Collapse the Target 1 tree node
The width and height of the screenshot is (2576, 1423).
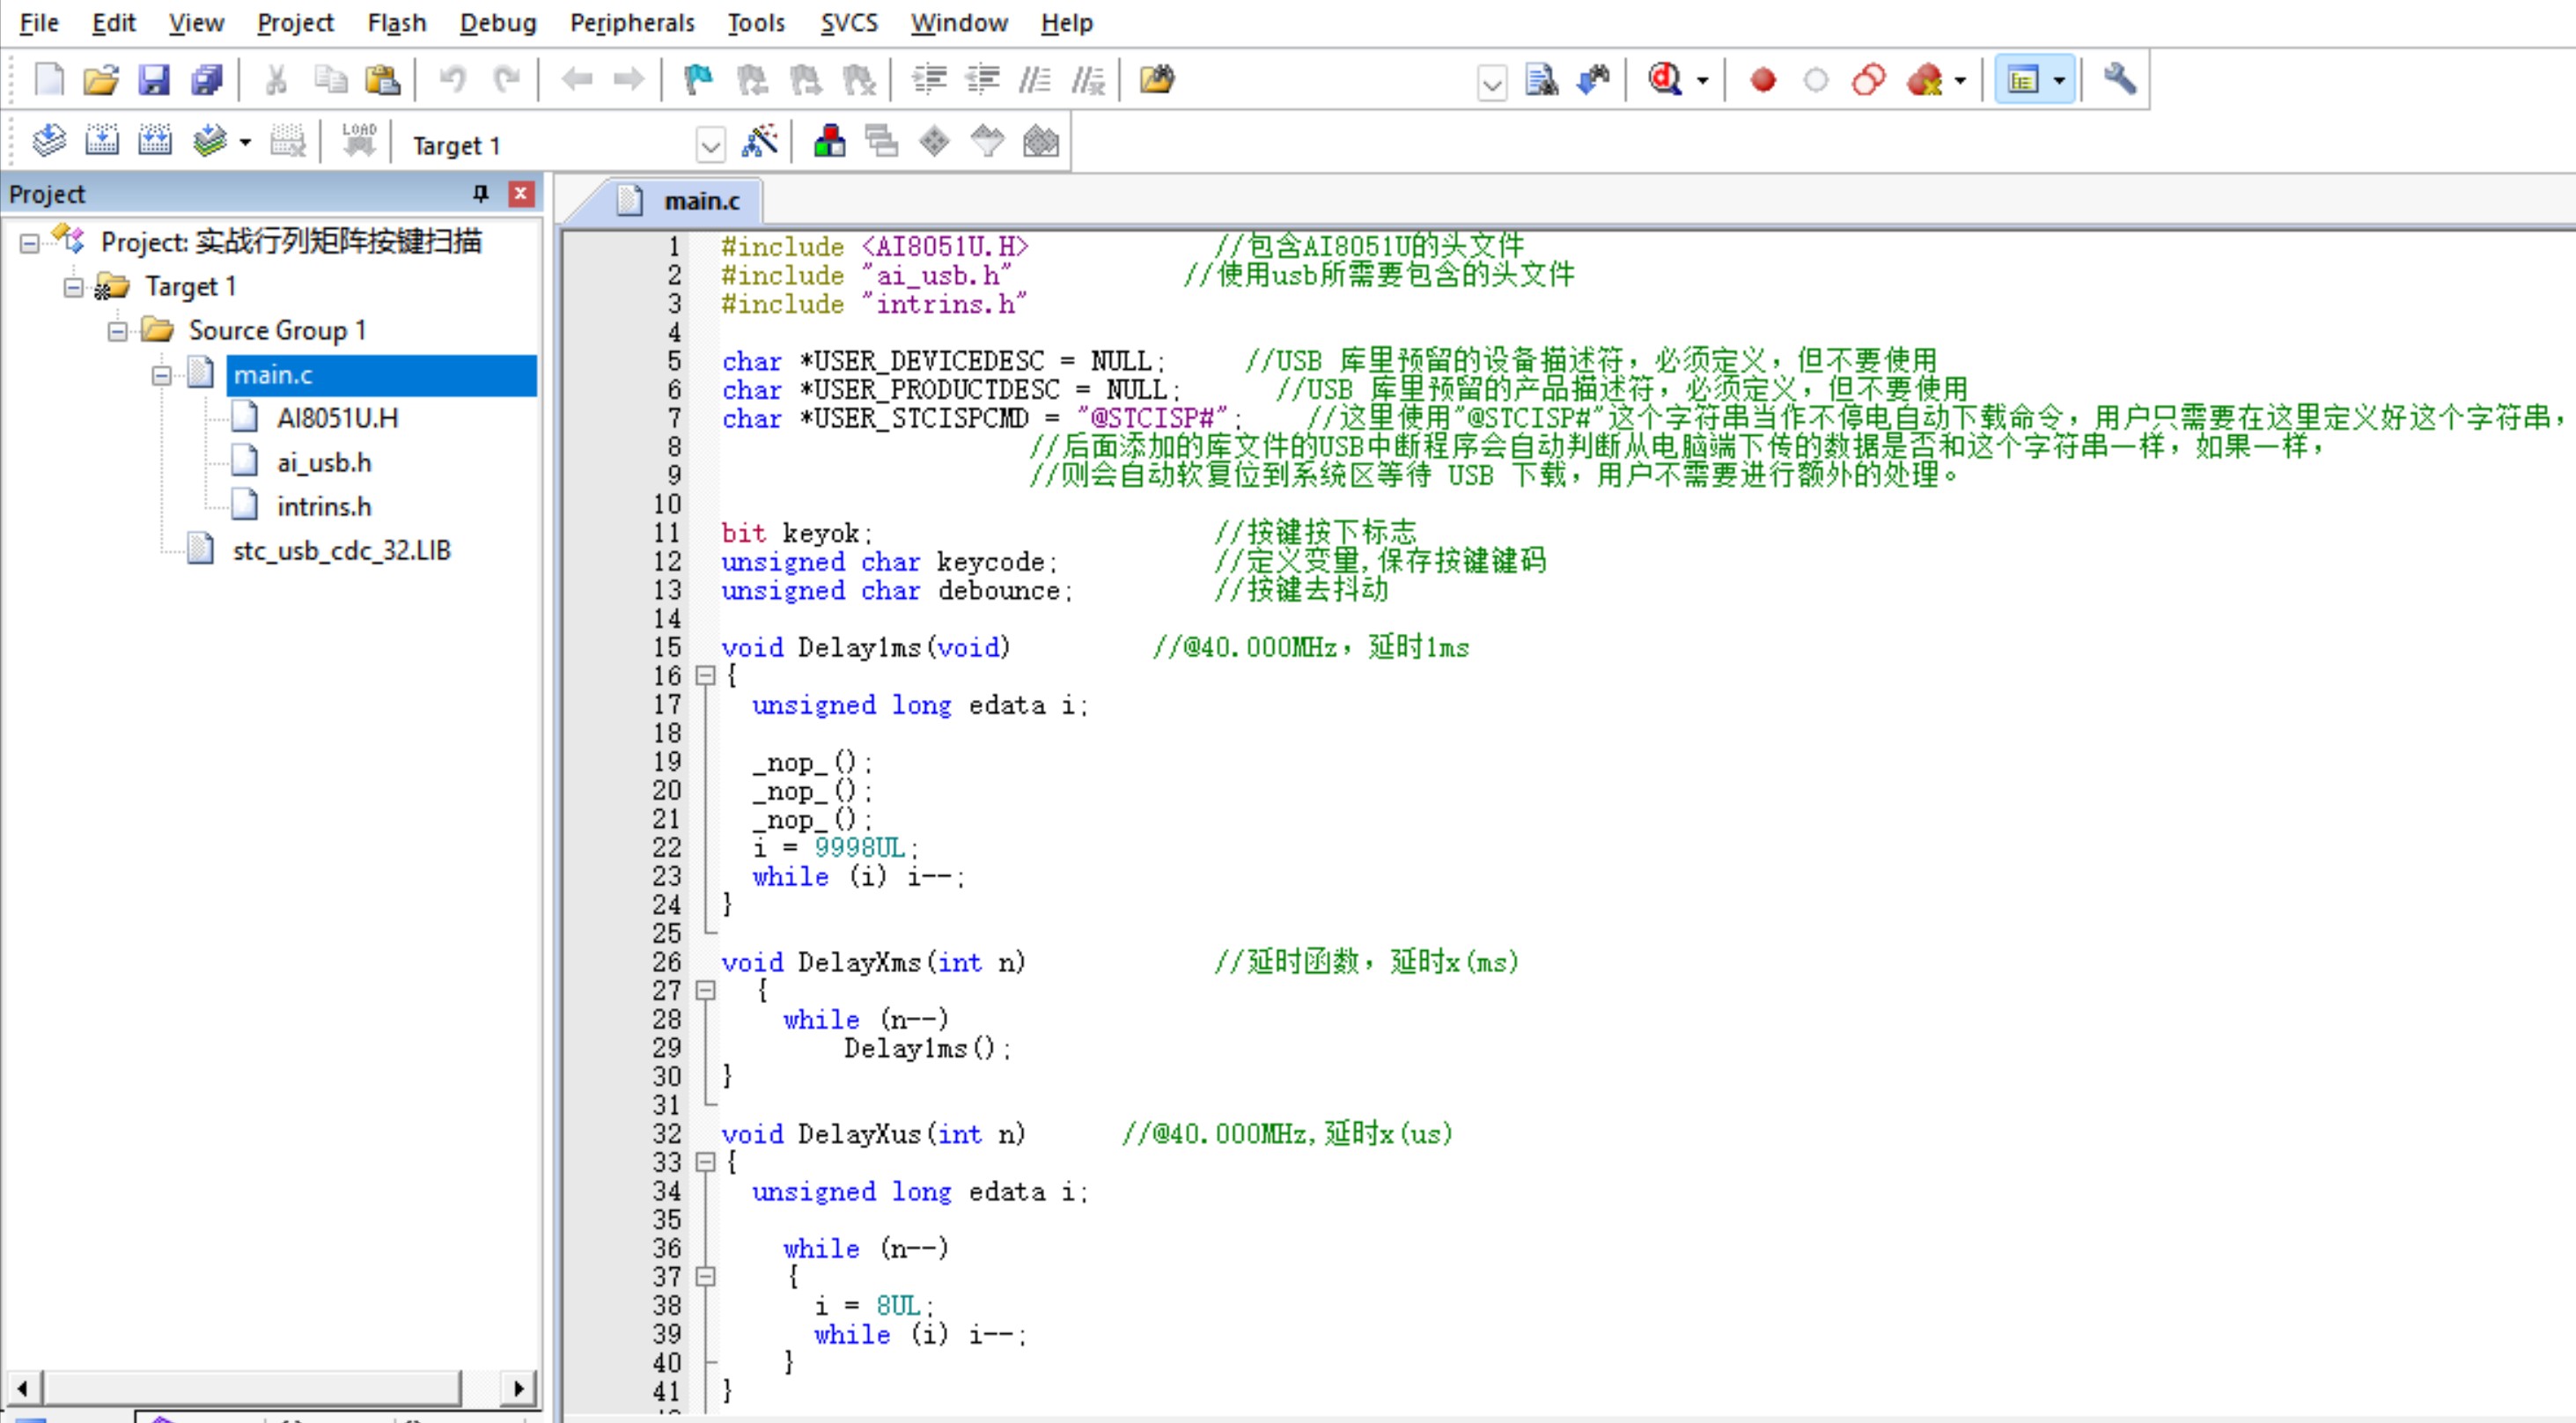click(73, 287)
